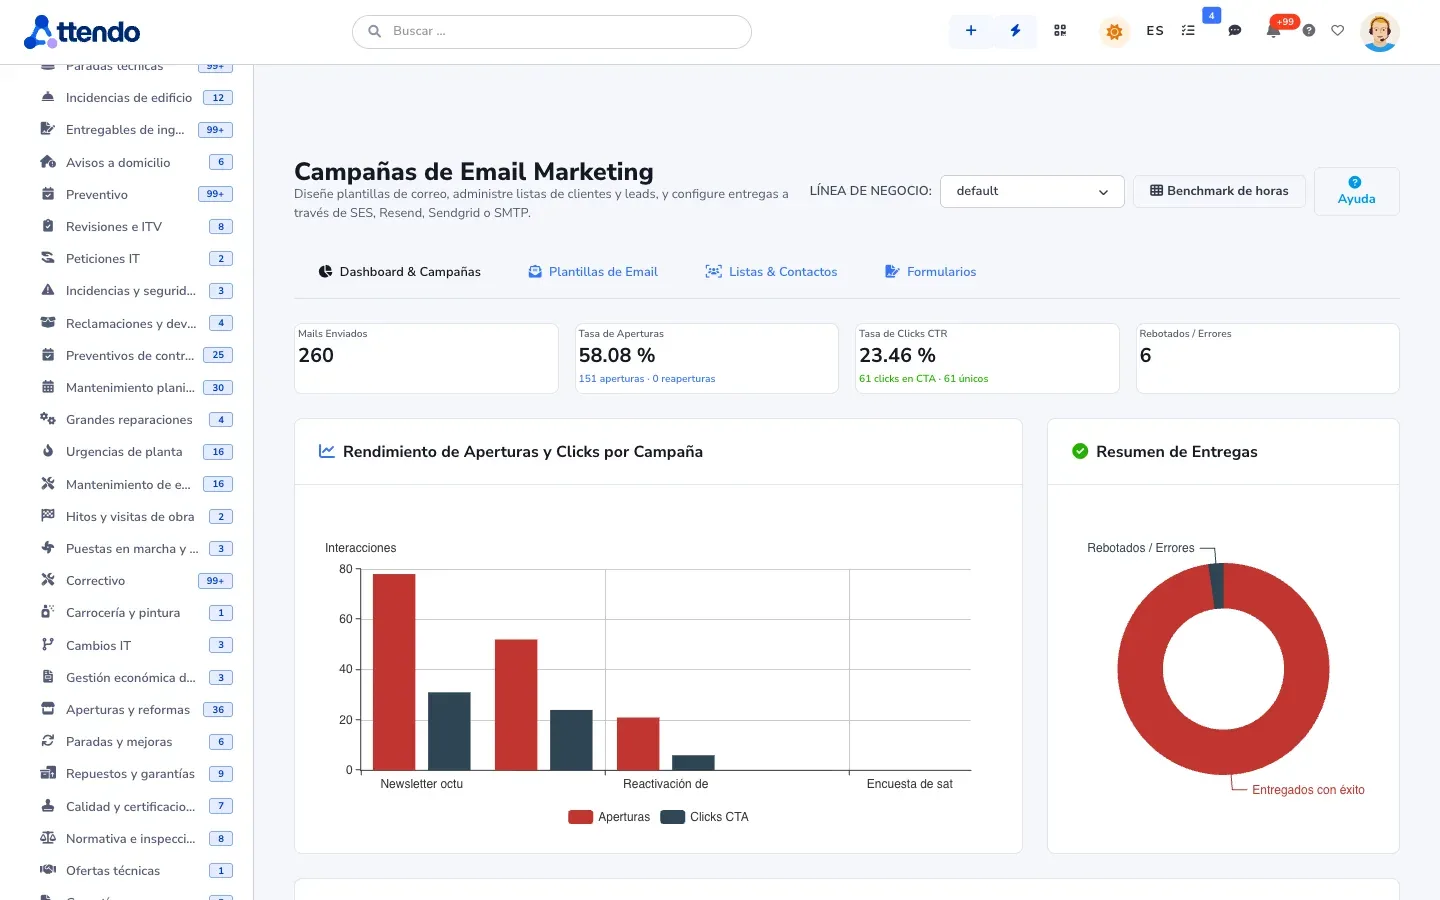Open the lightning bolt quick actions

(1015, 31)
